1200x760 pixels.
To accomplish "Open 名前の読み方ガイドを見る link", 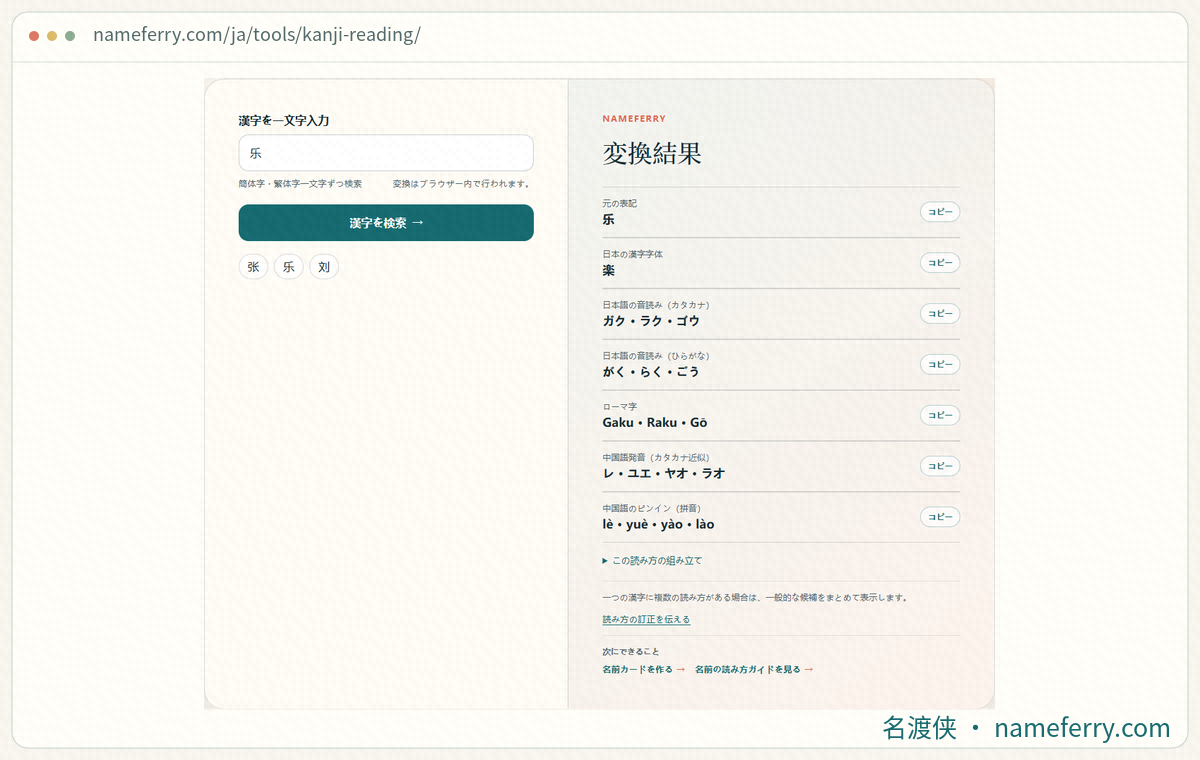I will tap(754, 669).
